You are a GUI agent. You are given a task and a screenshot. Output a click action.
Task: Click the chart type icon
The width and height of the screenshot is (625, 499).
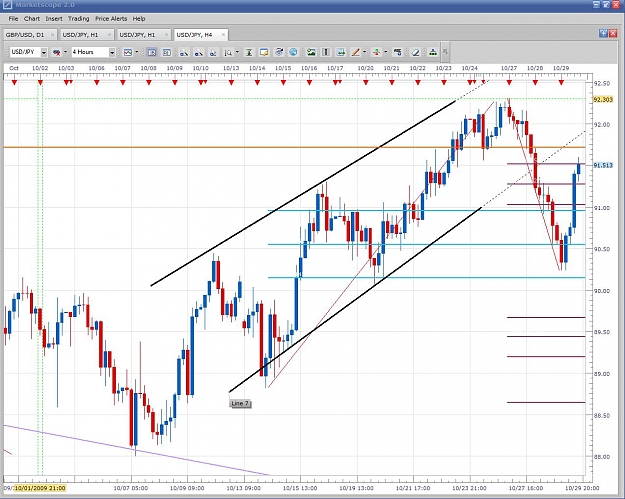tap(128, 52)
